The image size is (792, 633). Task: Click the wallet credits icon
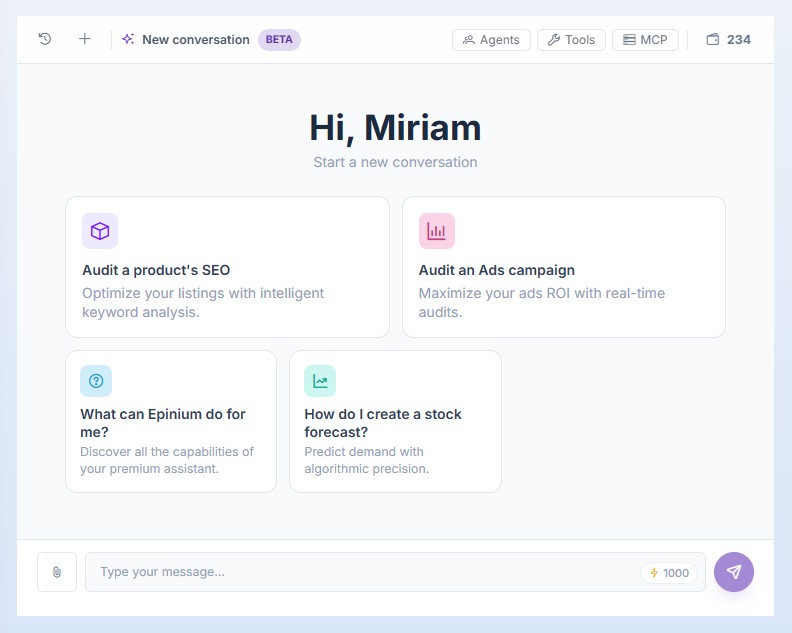click(x=713, y=39)
